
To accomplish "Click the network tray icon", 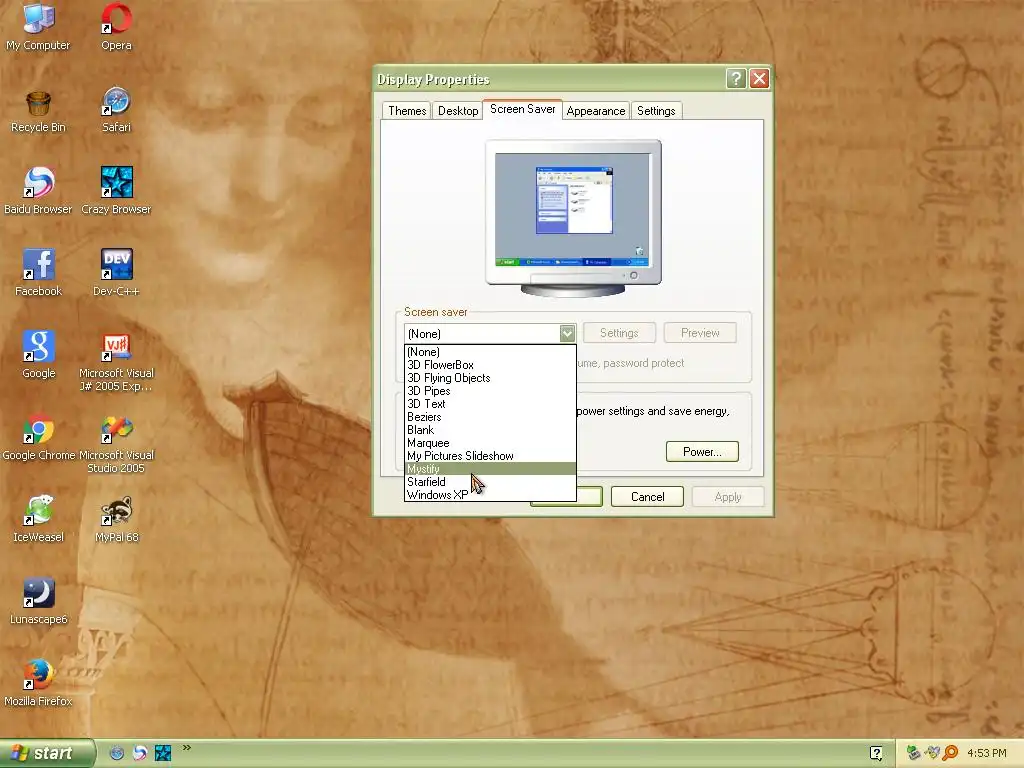I will (x=913, y=753).
